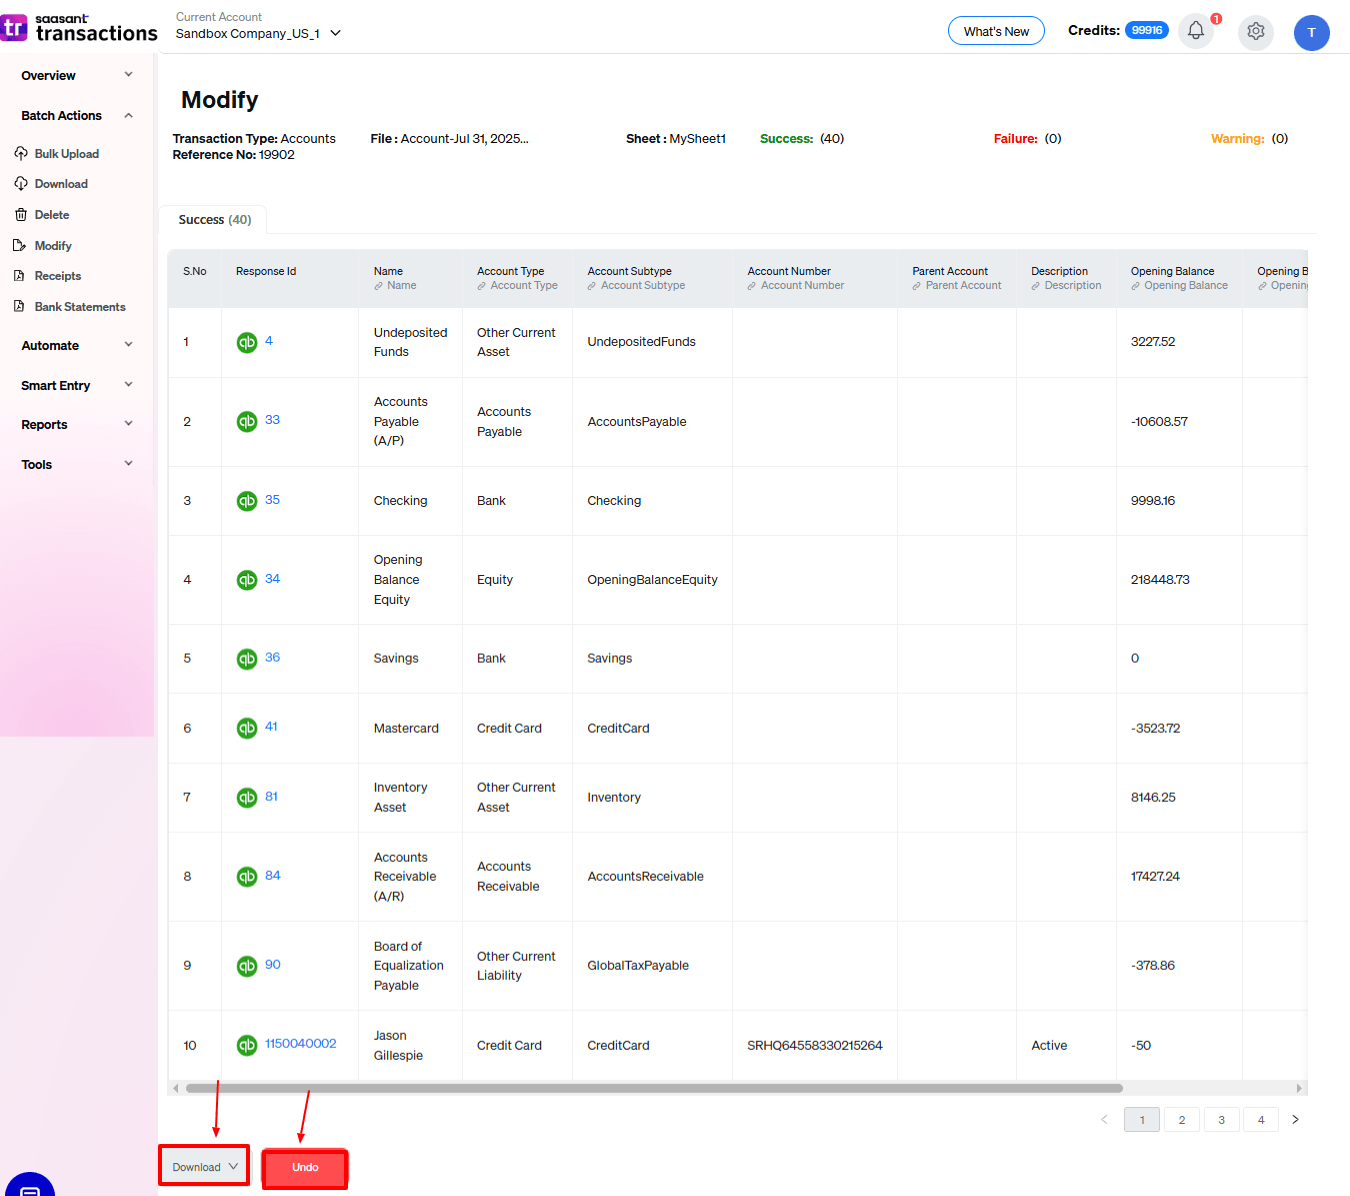Open the Sandbox Company_US_1 account switcher
The image size is (1350, 1196).
257,32
